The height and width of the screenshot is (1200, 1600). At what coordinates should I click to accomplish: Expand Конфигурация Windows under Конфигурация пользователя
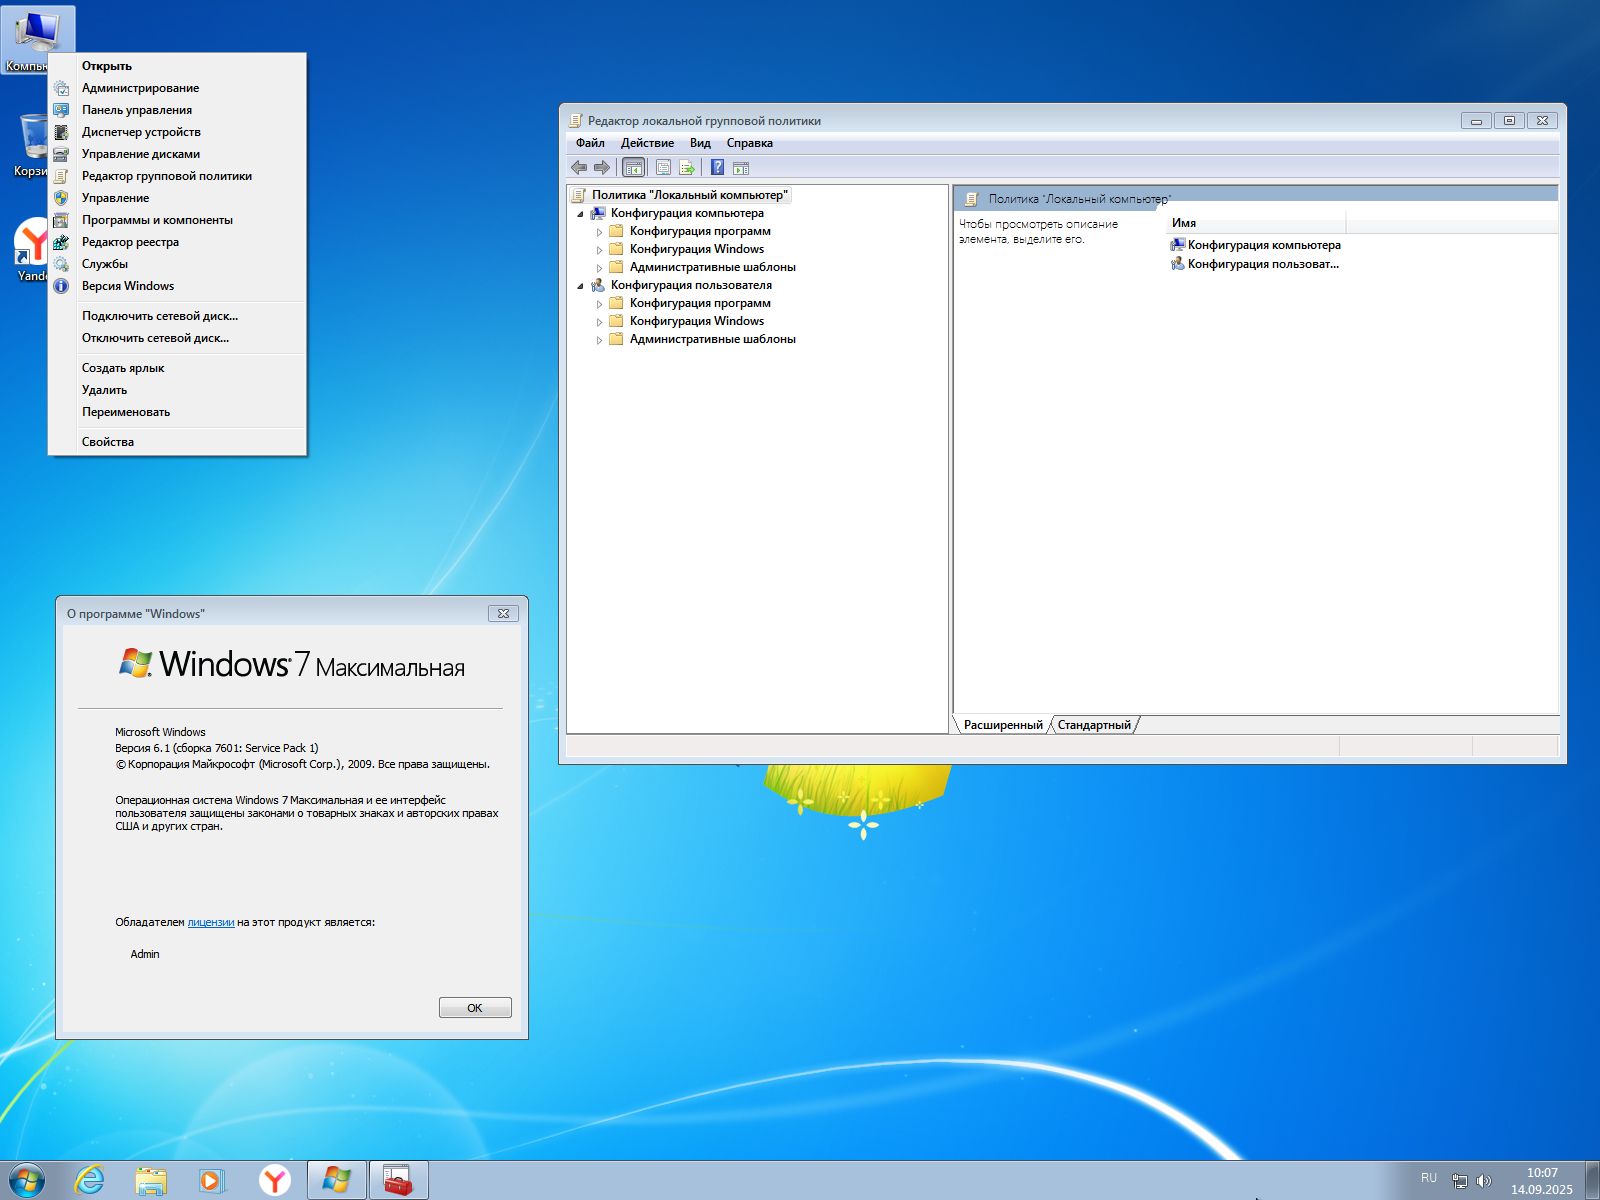pyautogui.click(x=600, y=322)
